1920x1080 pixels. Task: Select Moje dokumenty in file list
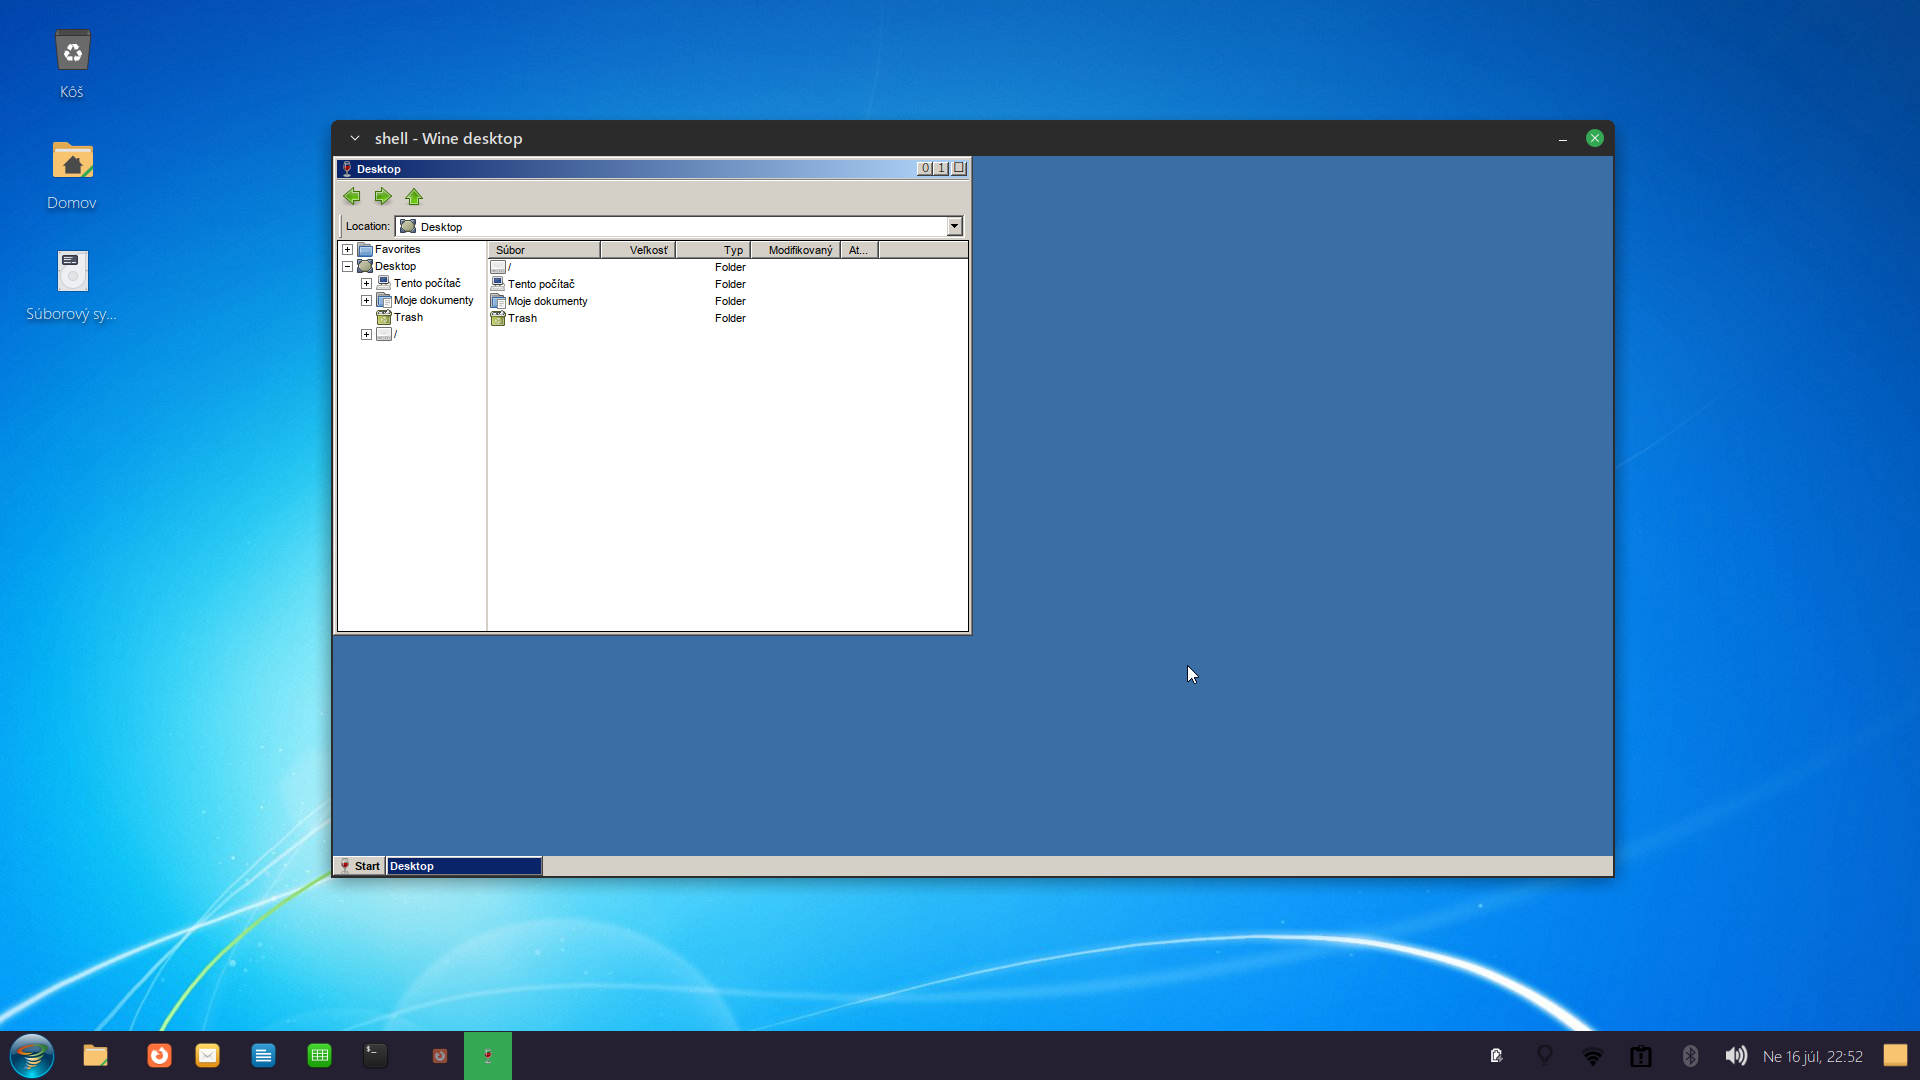pos(547,301)
